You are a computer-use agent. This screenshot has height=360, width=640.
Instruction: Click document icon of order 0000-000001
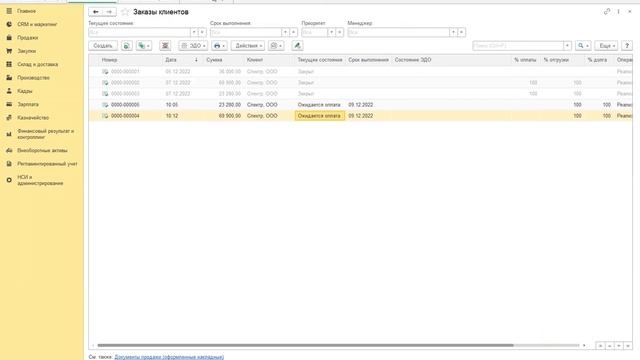[x=105, y=71]
